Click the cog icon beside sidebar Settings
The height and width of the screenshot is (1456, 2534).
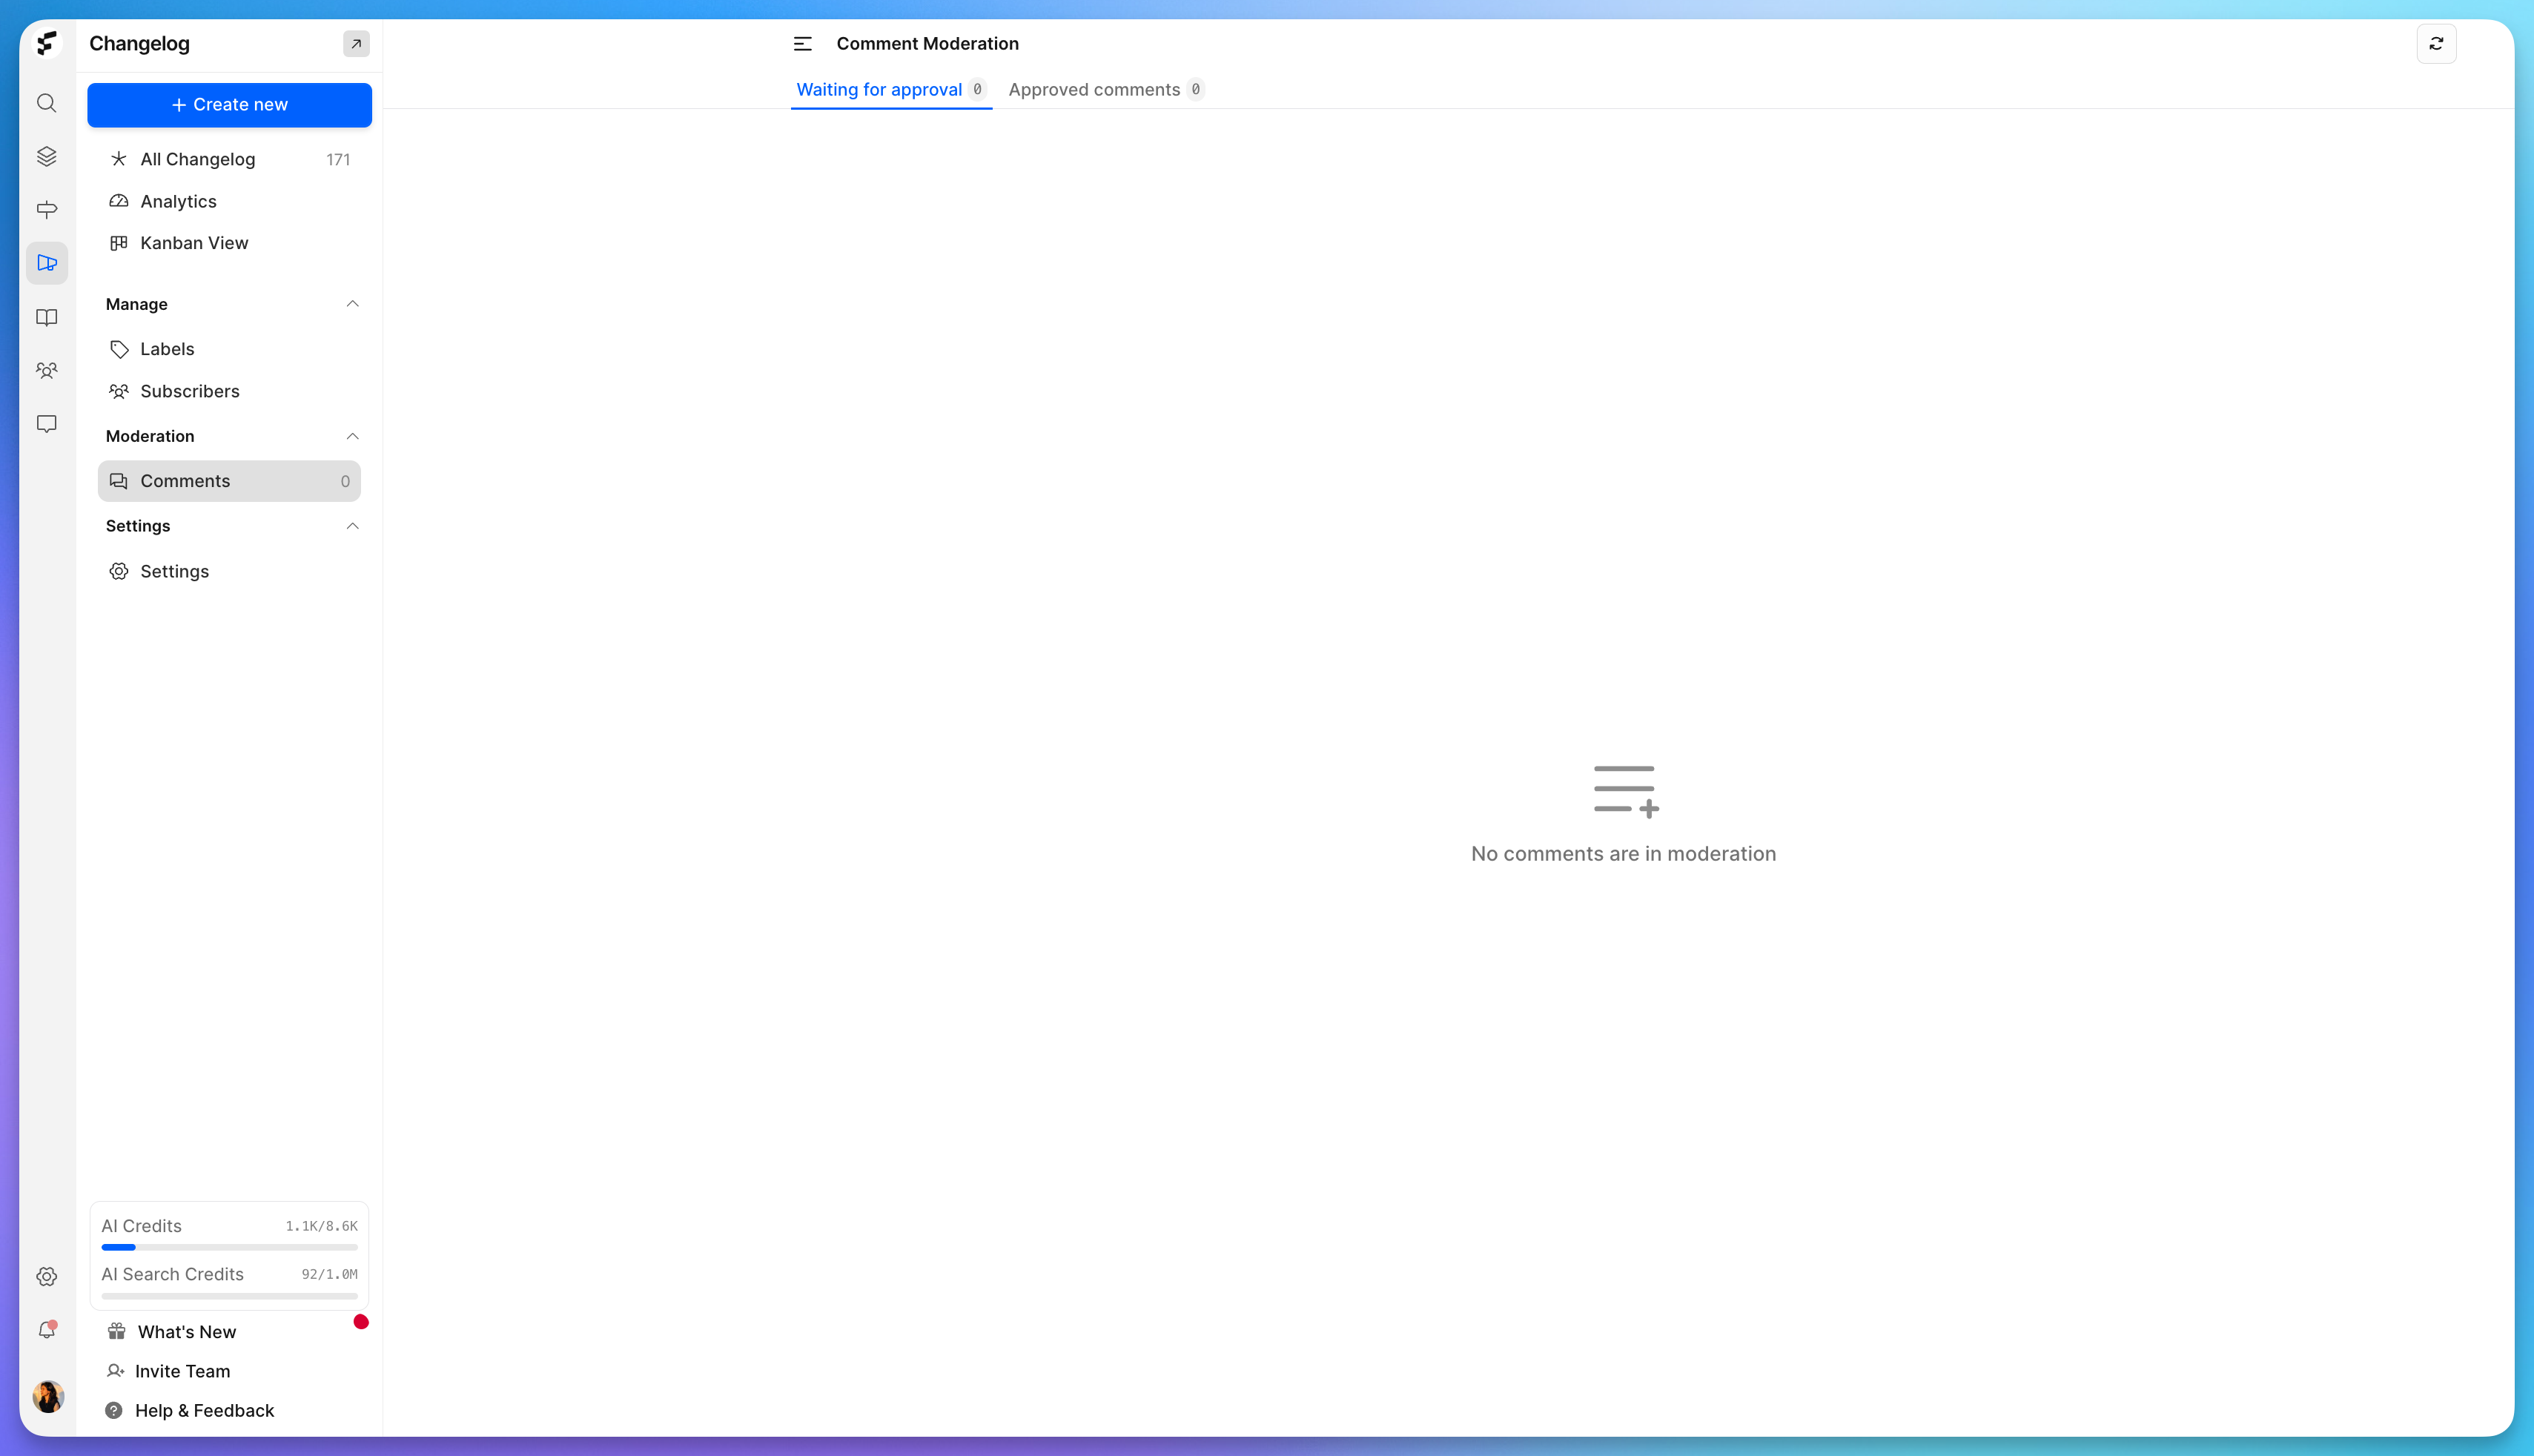119,571
